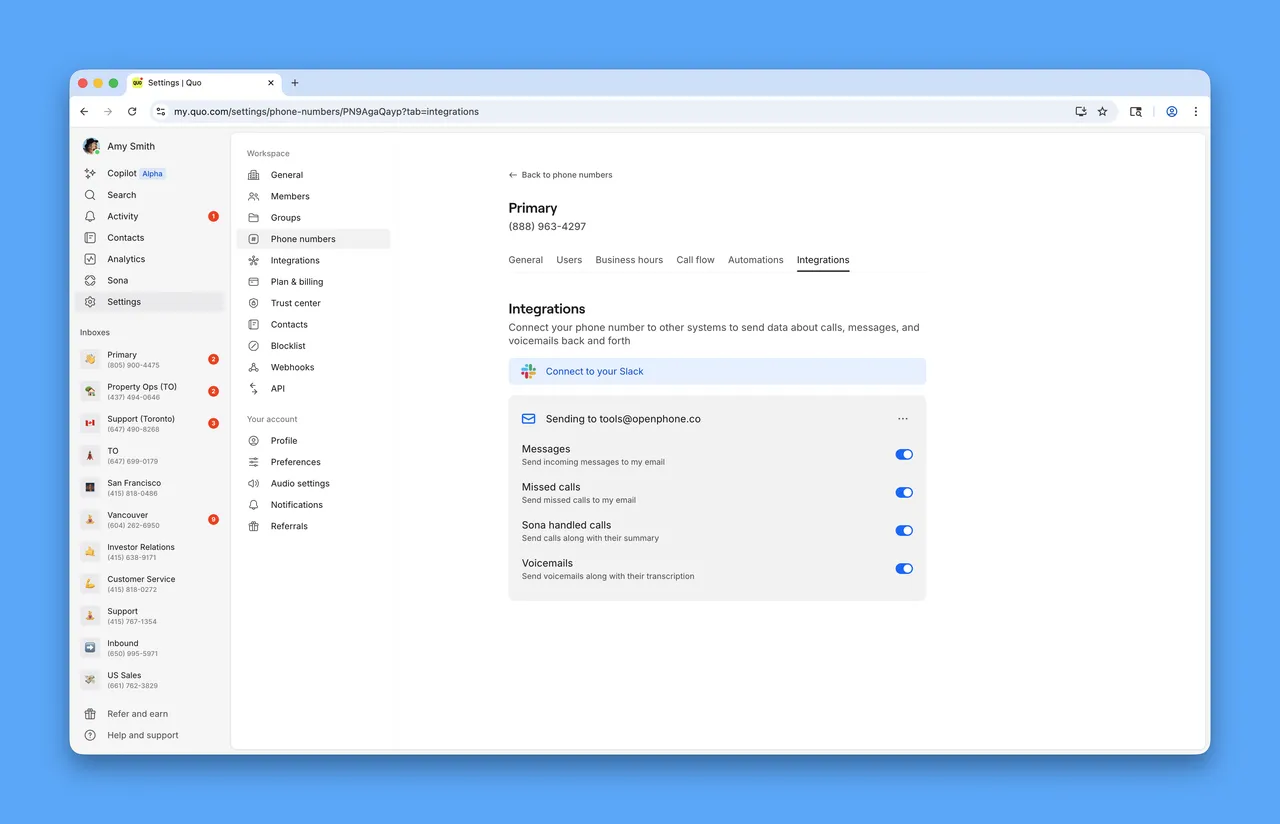This screenshot has height=824, width=1280.
Task: Open Activity bell in sidebar
Action: tap(90, 216)
